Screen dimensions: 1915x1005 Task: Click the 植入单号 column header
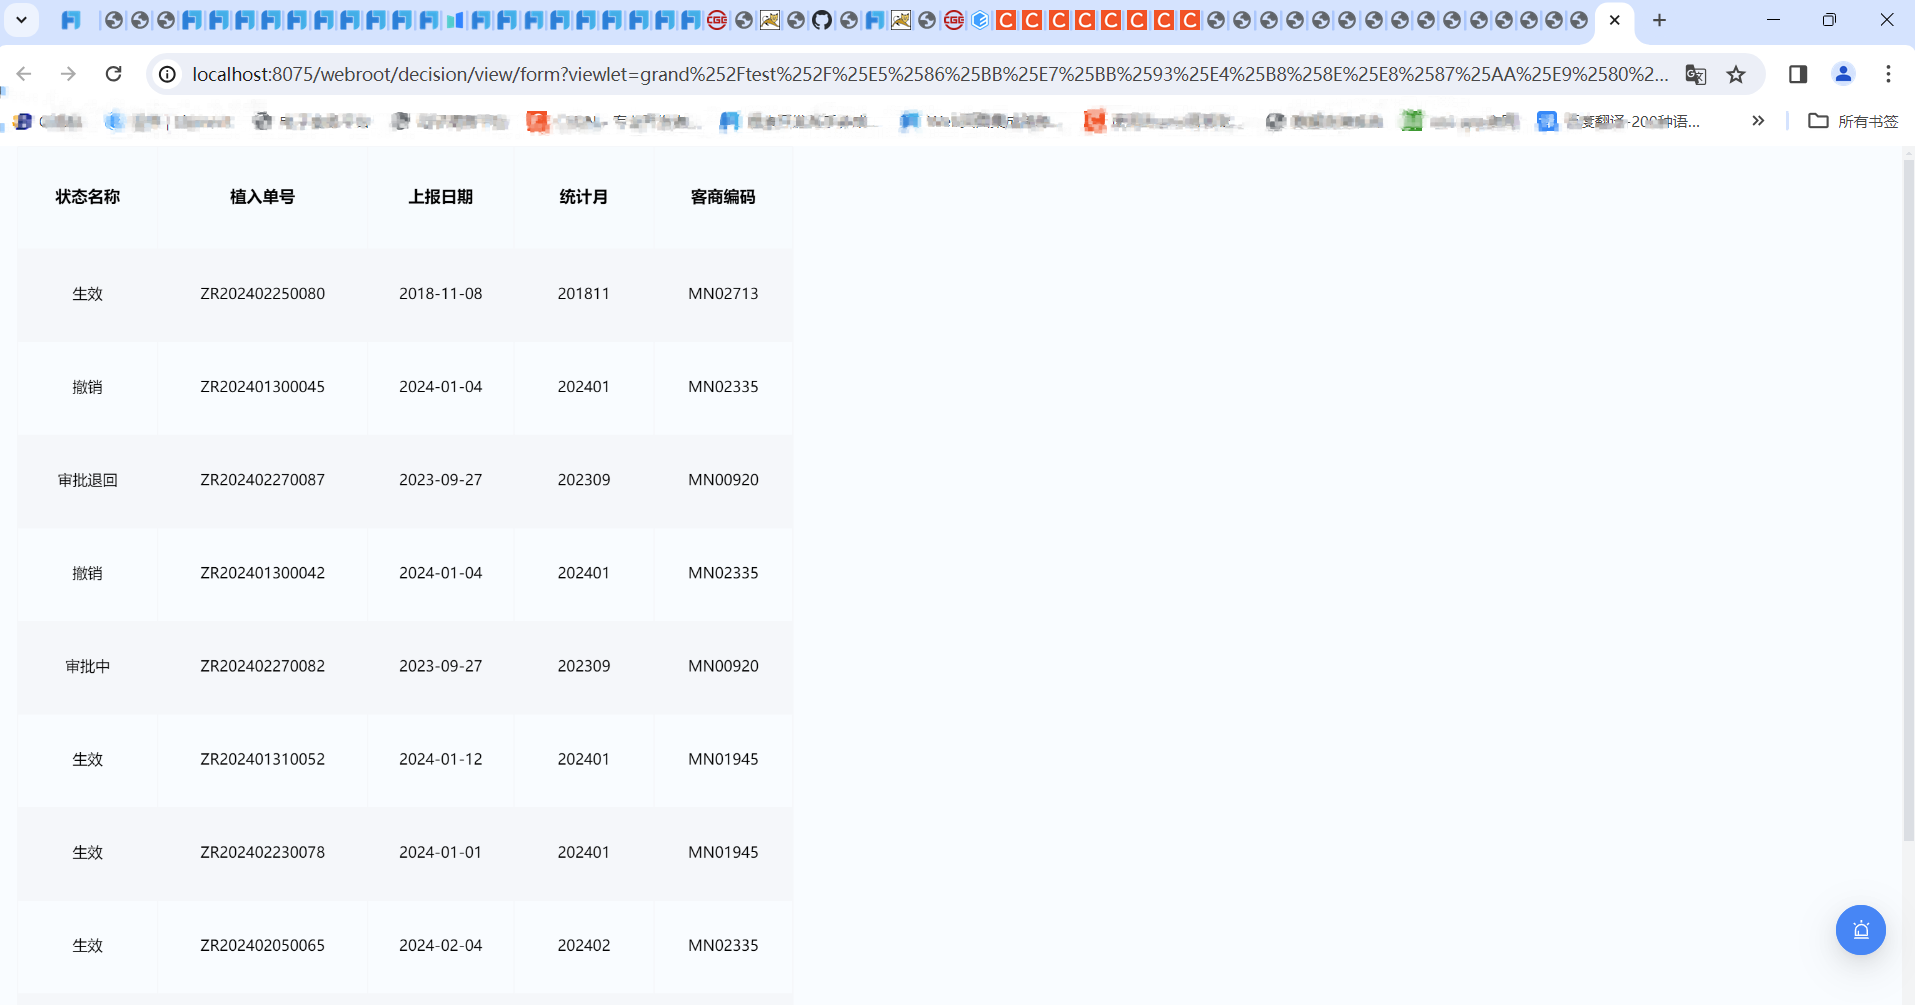262,197
